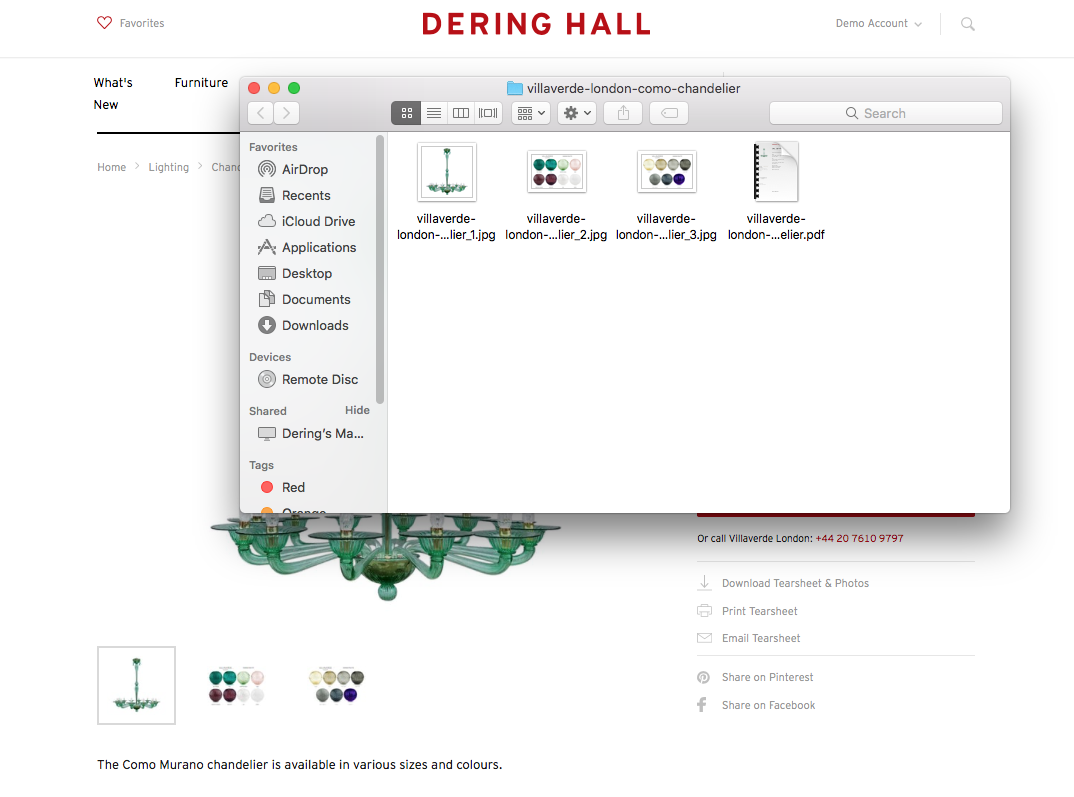Open the Furniture menu
The width and height of the screenshot is (1074, 797).
(x=201, y=82)
